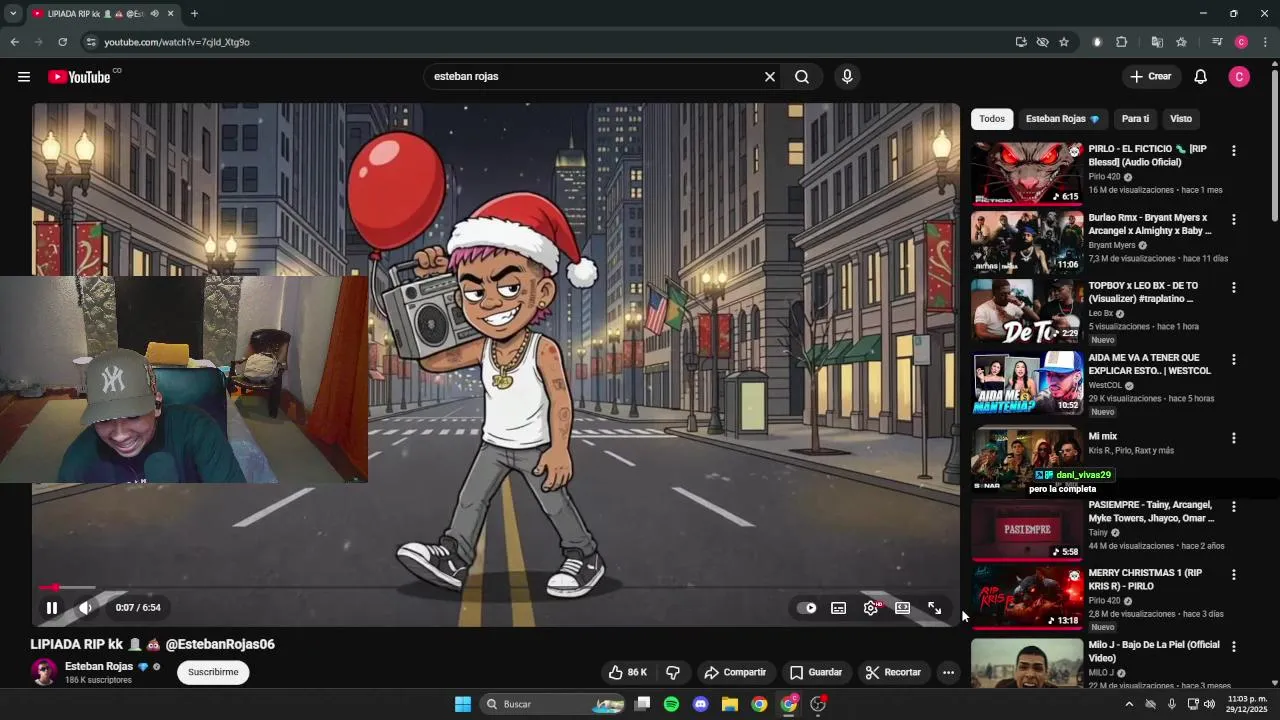This screenshot has height=720, width=1280.
Task: Open player settings gear with HD badge
Action: pos(872,608)
